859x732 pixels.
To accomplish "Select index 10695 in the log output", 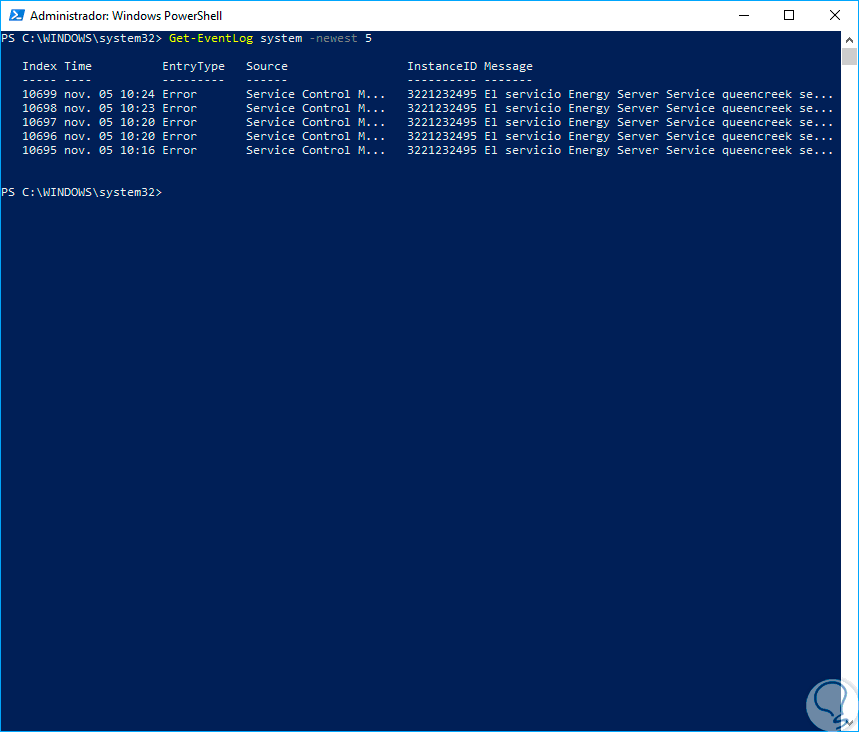I will (x=39, y=150).
